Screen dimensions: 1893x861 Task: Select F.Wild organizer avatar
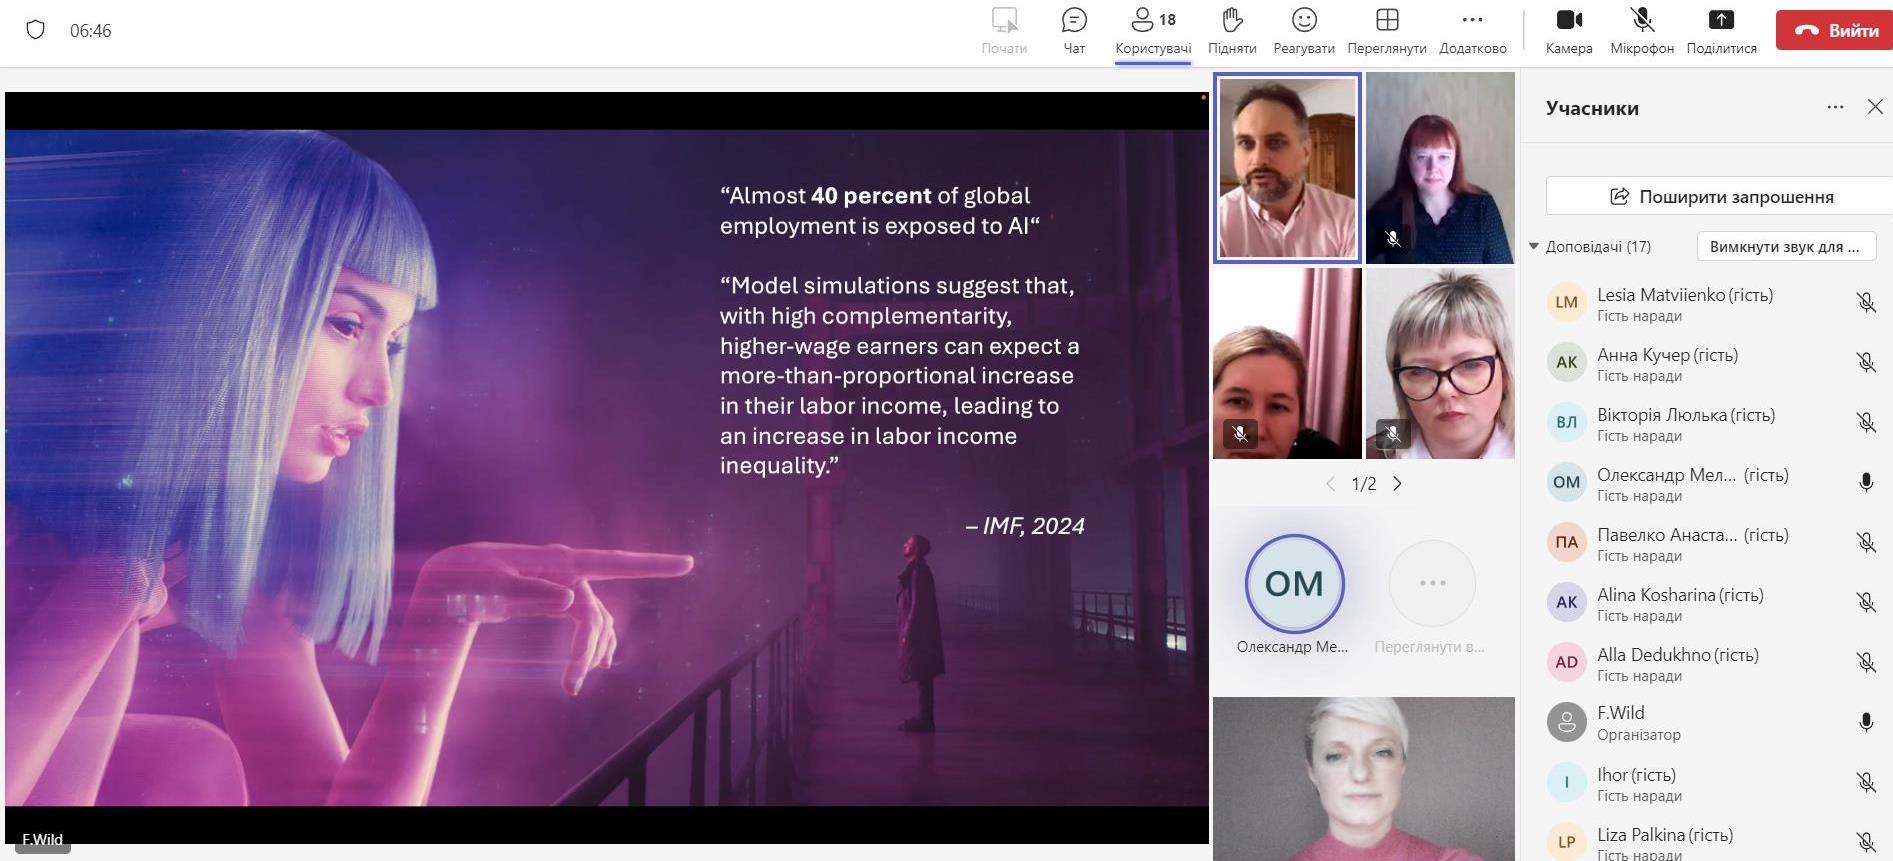coord(1567,722)
